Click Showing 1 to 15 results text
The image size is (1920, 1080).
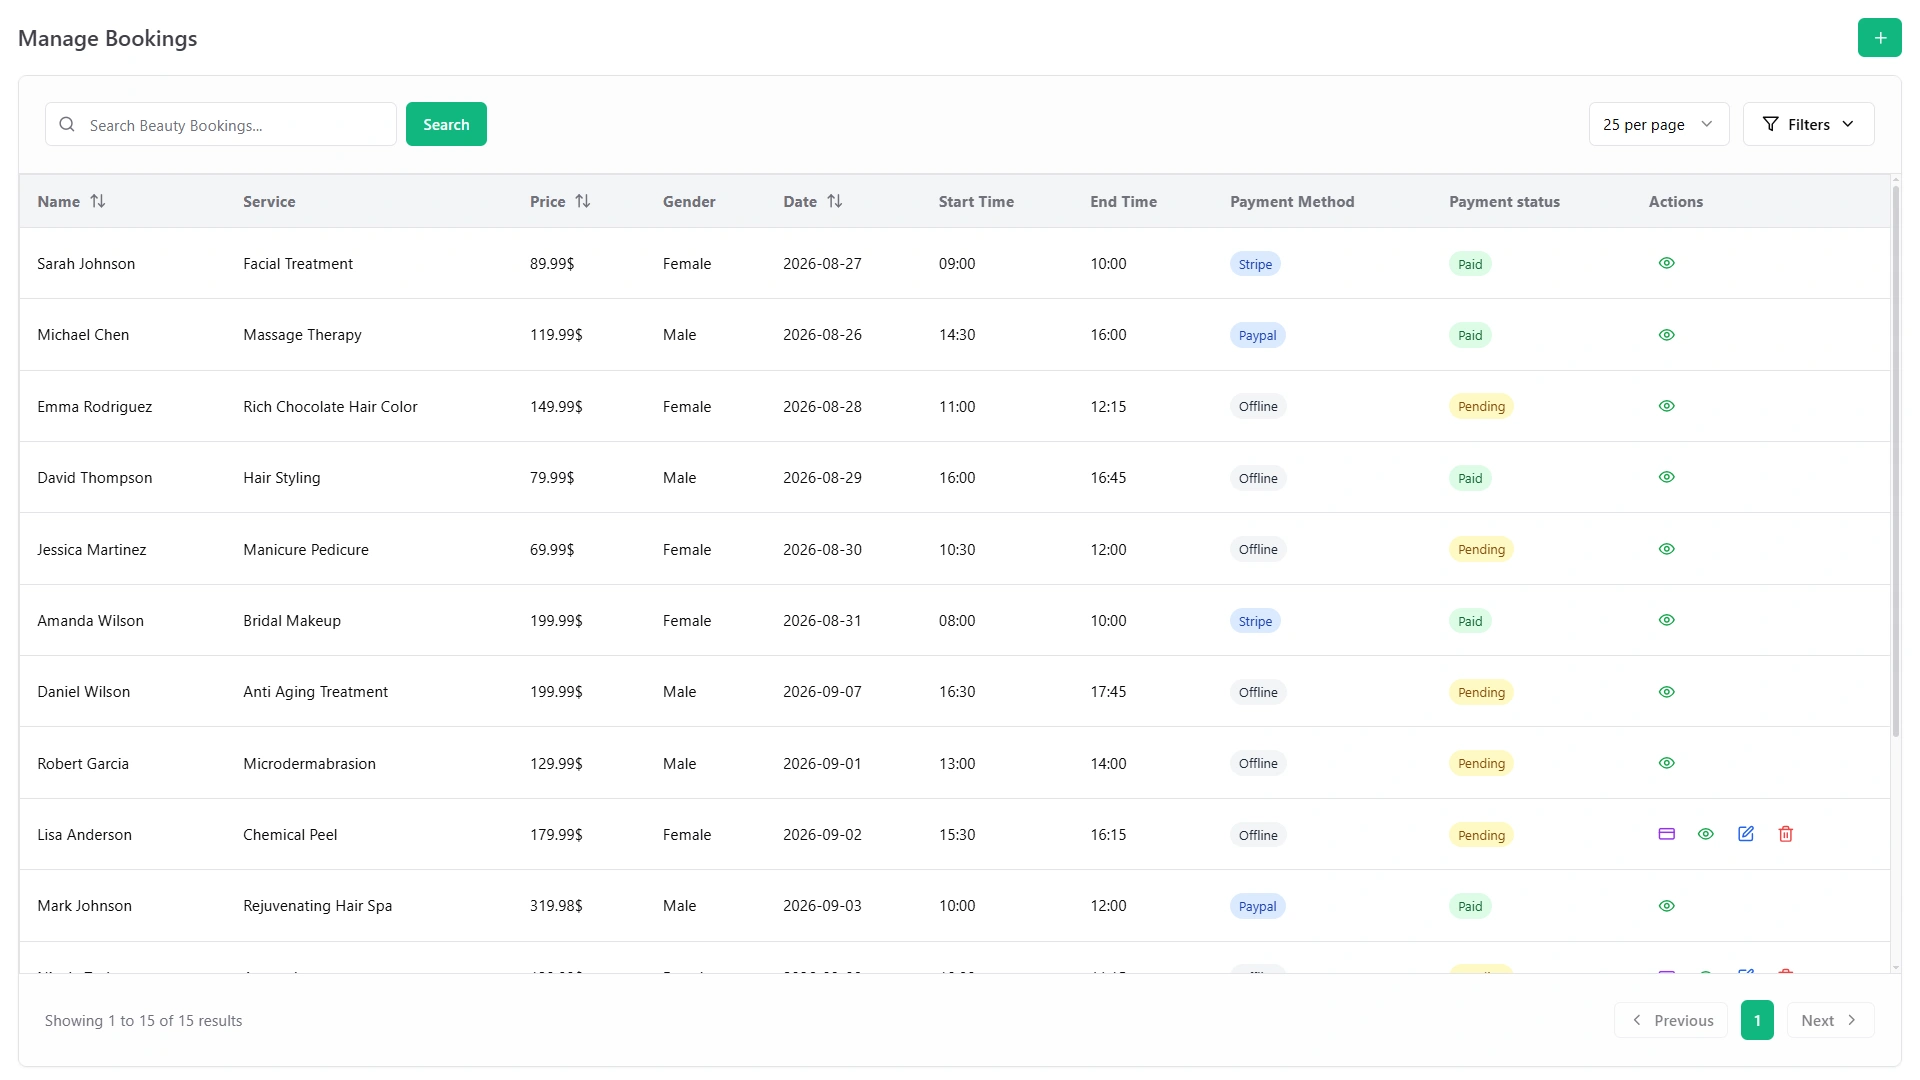click(143, 1021)
